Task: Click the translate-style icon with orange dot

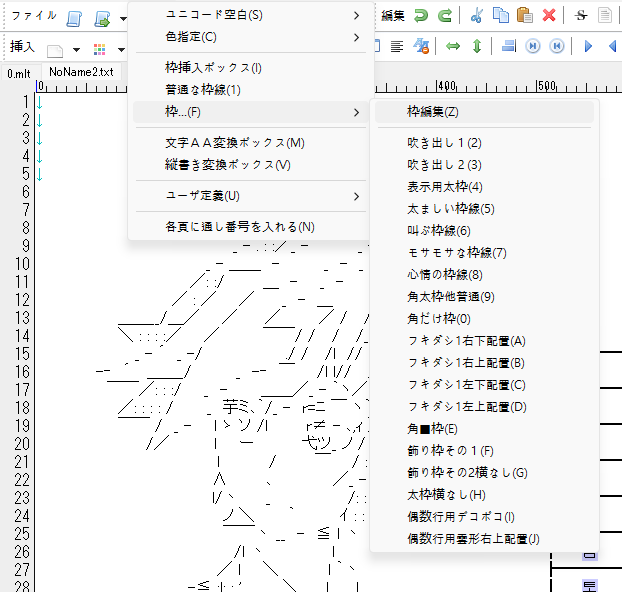Action: click(x=421, y=46)
